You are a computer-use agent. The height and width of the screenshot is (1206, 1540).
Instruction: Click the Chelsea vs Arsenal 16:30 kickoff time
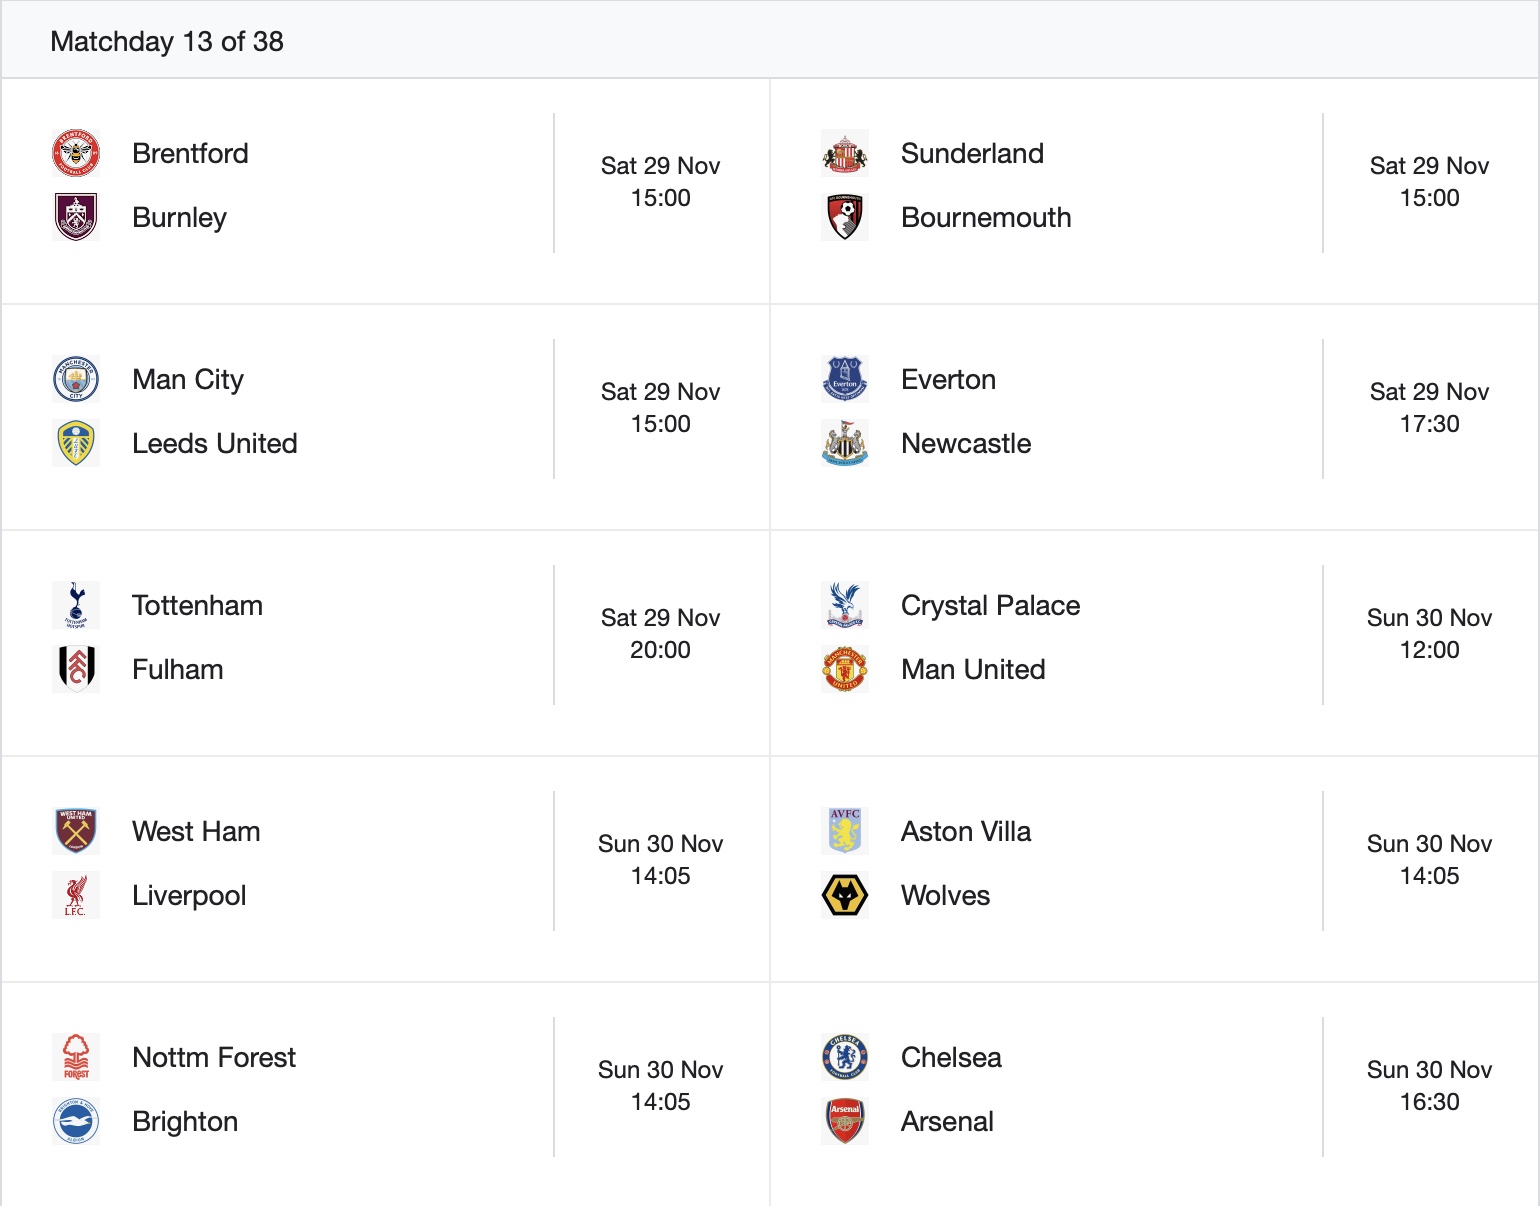[1429, 1102]
